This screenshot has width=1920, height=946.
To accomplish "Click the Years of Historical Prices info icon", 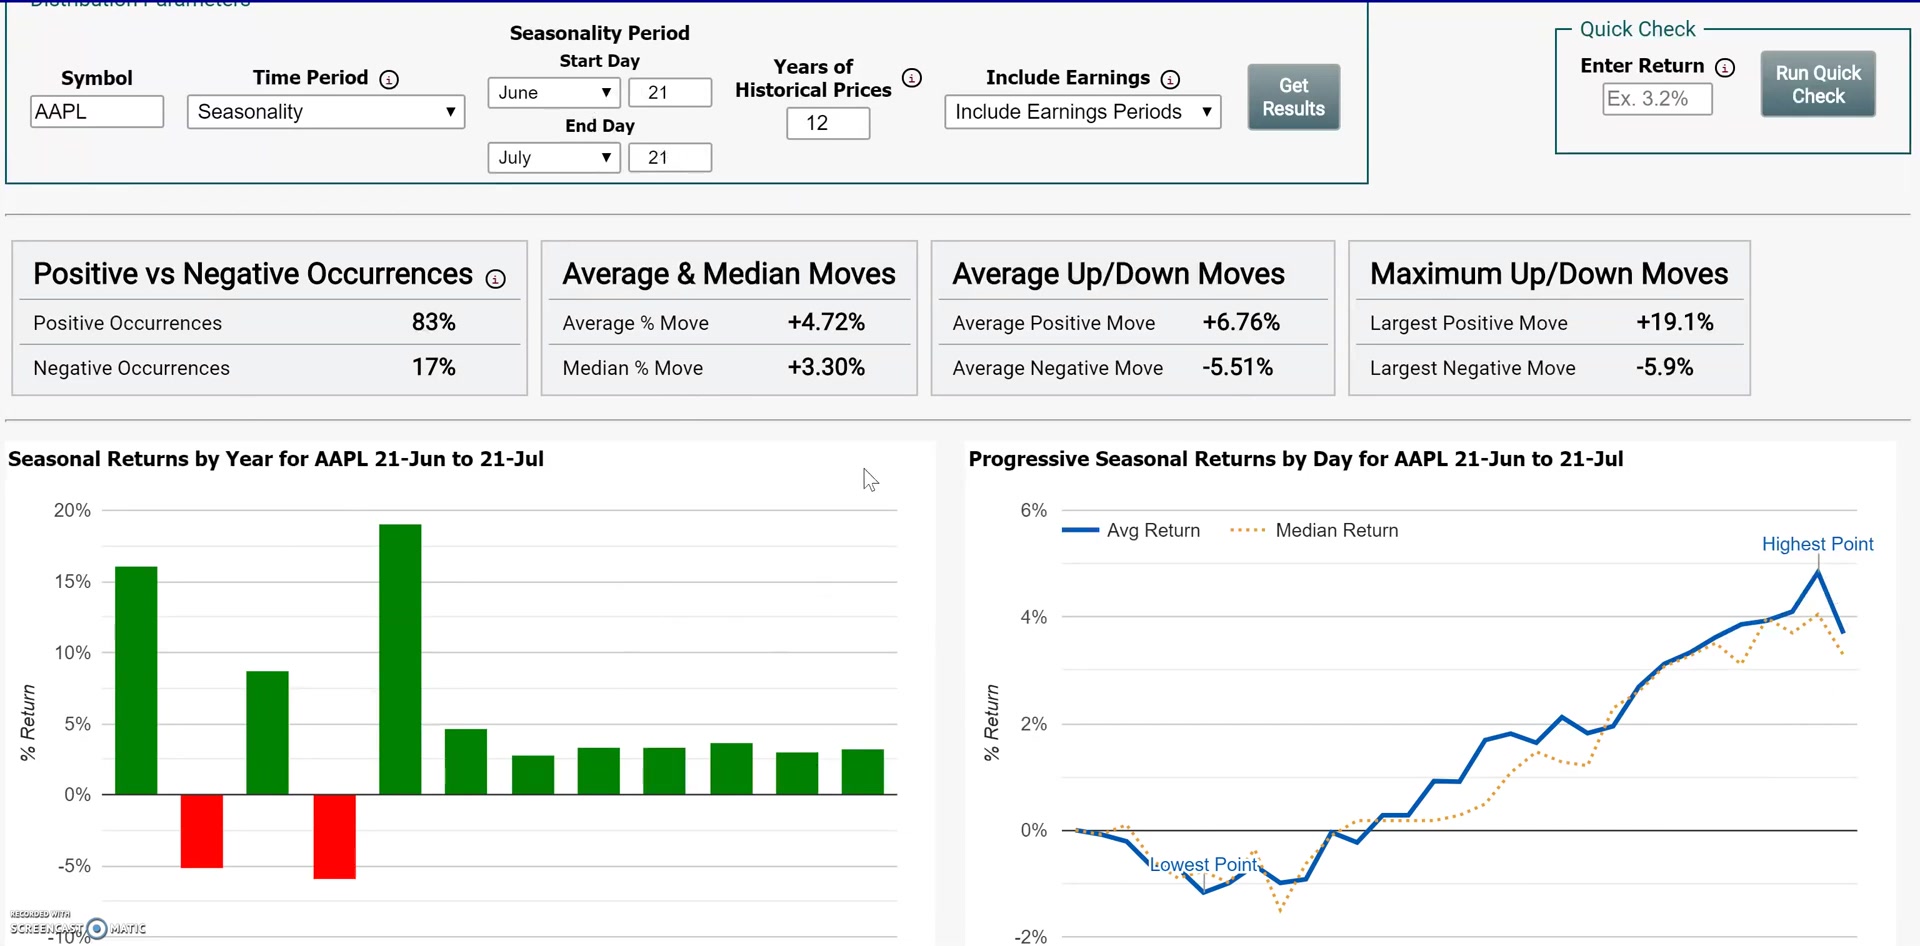I will click(911, 78).
